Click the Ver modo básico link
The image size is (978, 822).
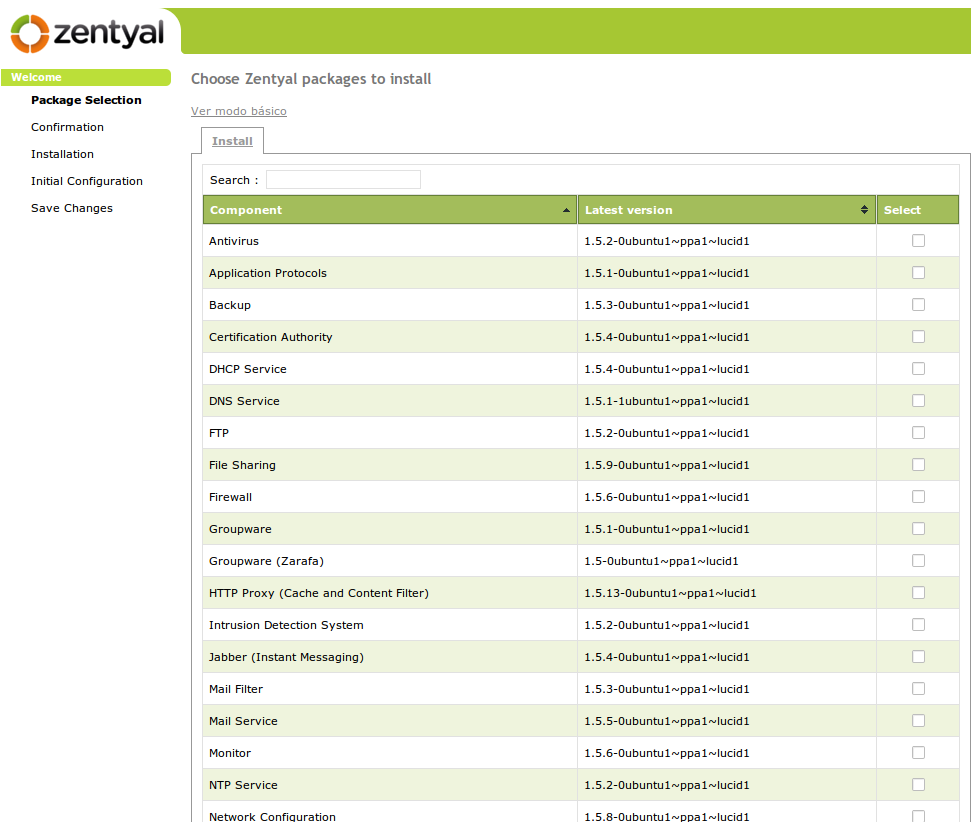click(239, 111)
